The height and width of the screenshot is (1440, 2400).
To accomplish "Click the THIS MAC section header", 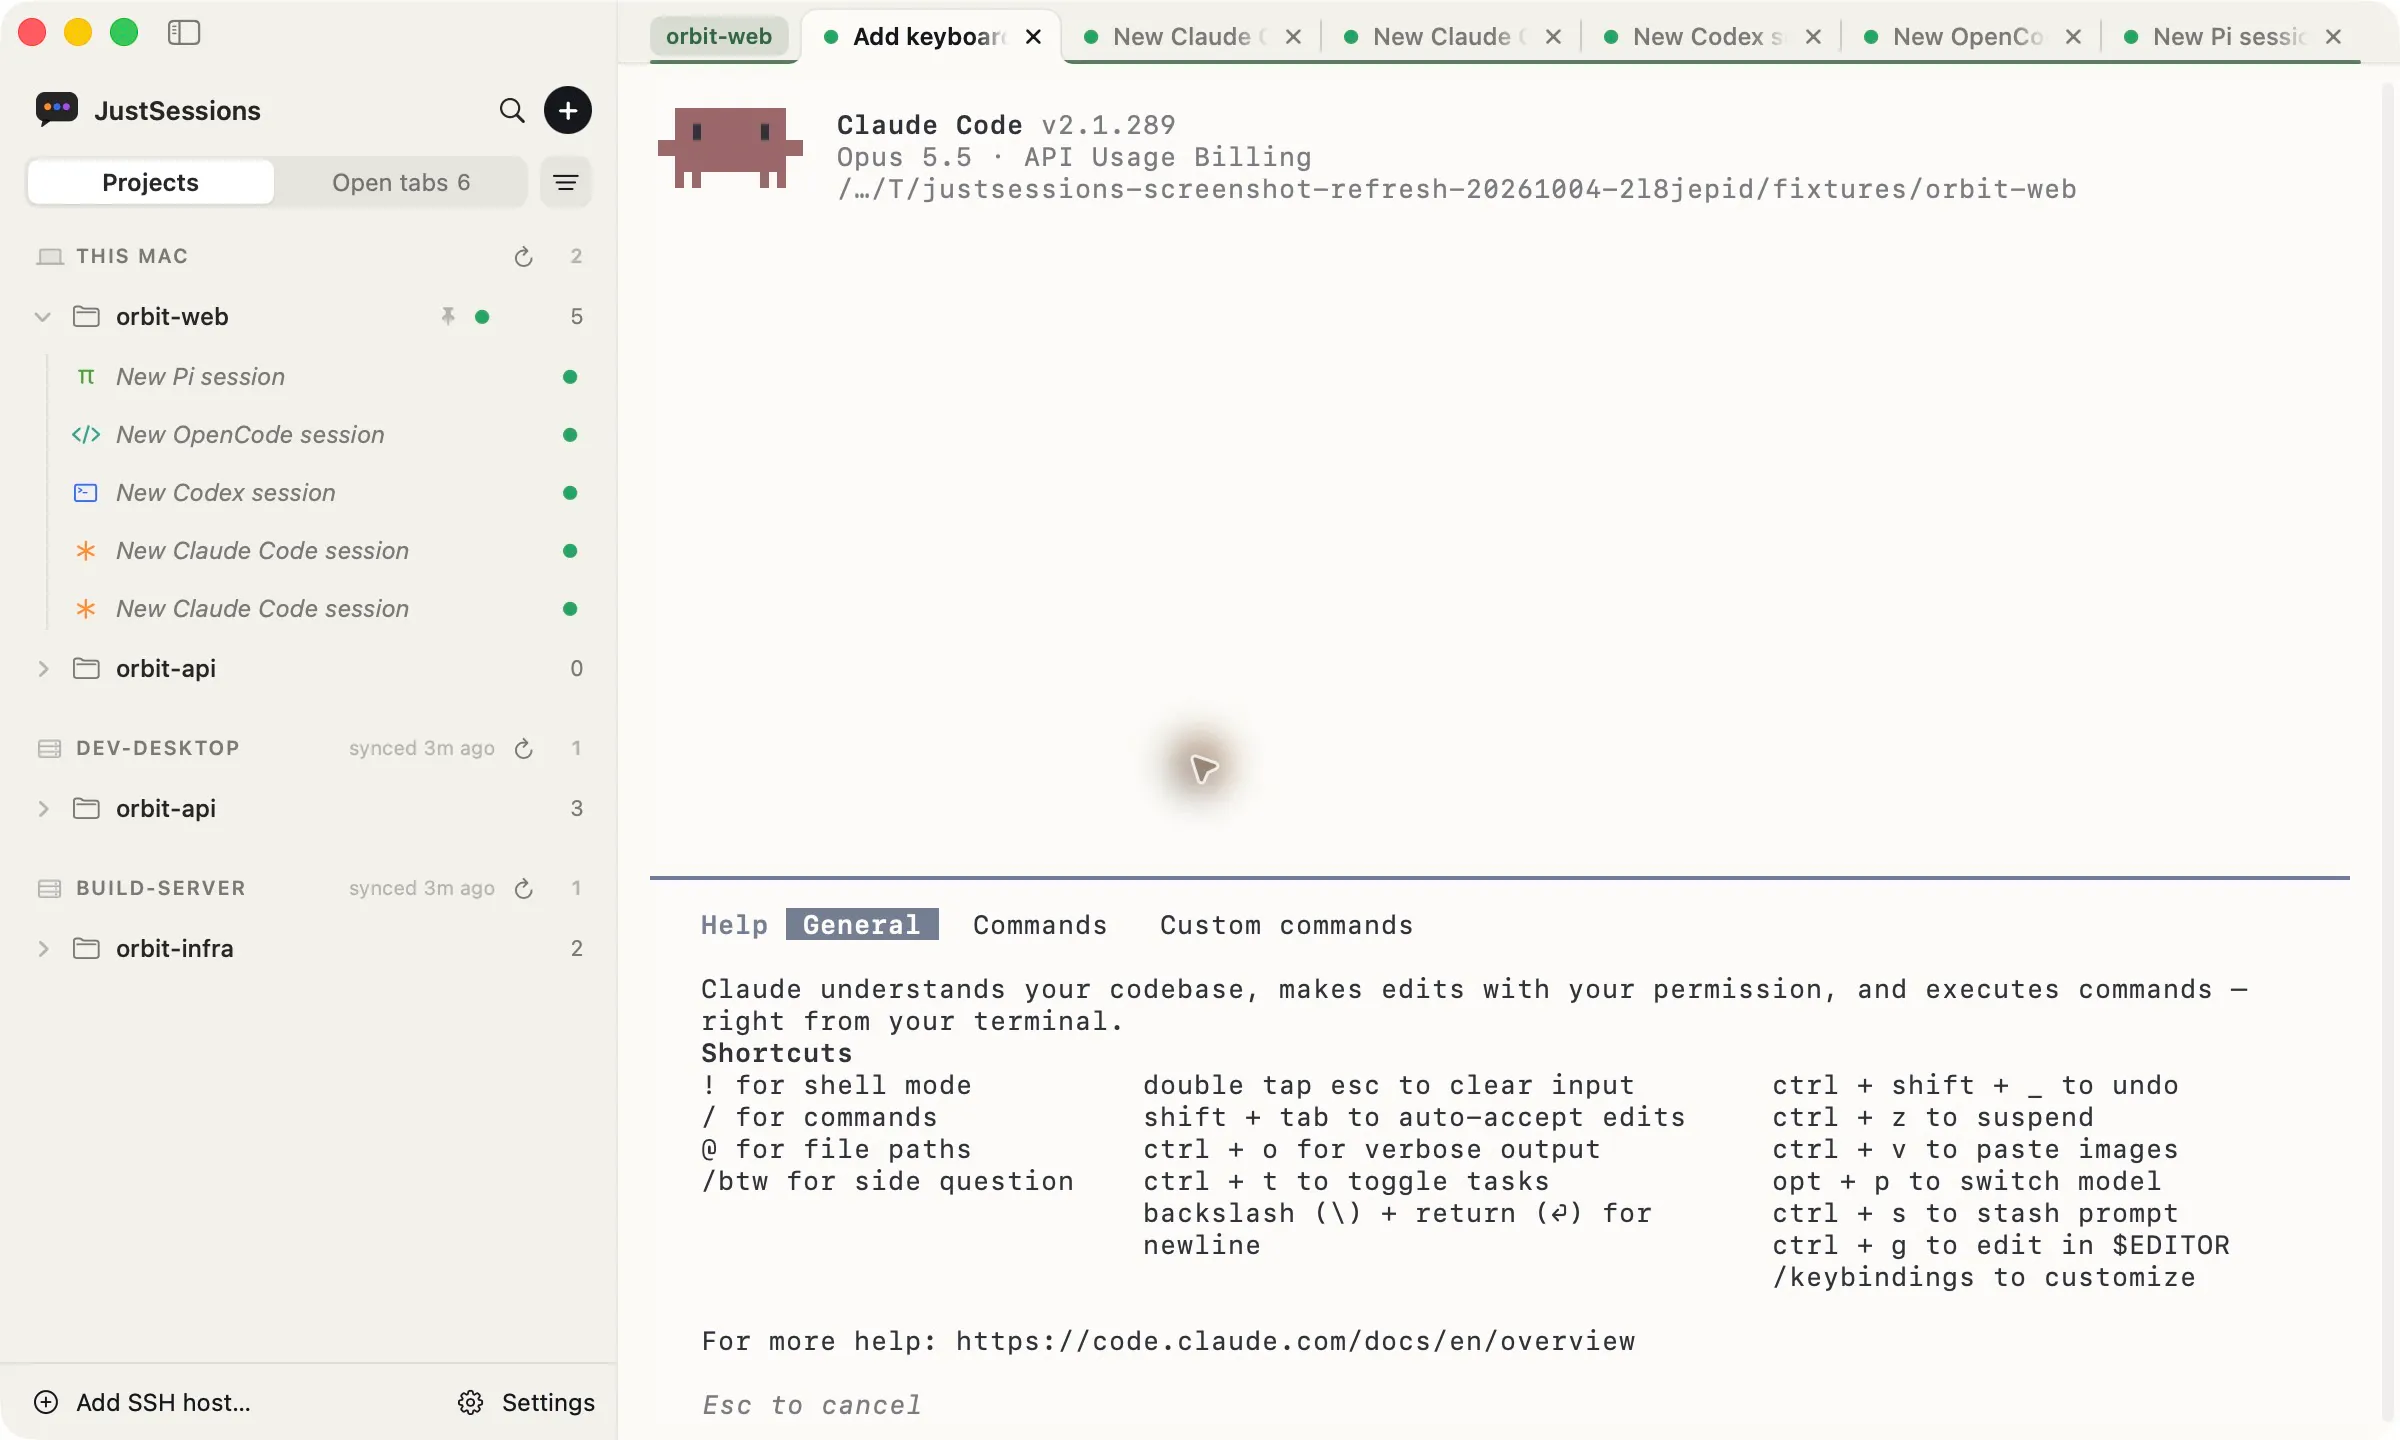I will click(132, 257).
